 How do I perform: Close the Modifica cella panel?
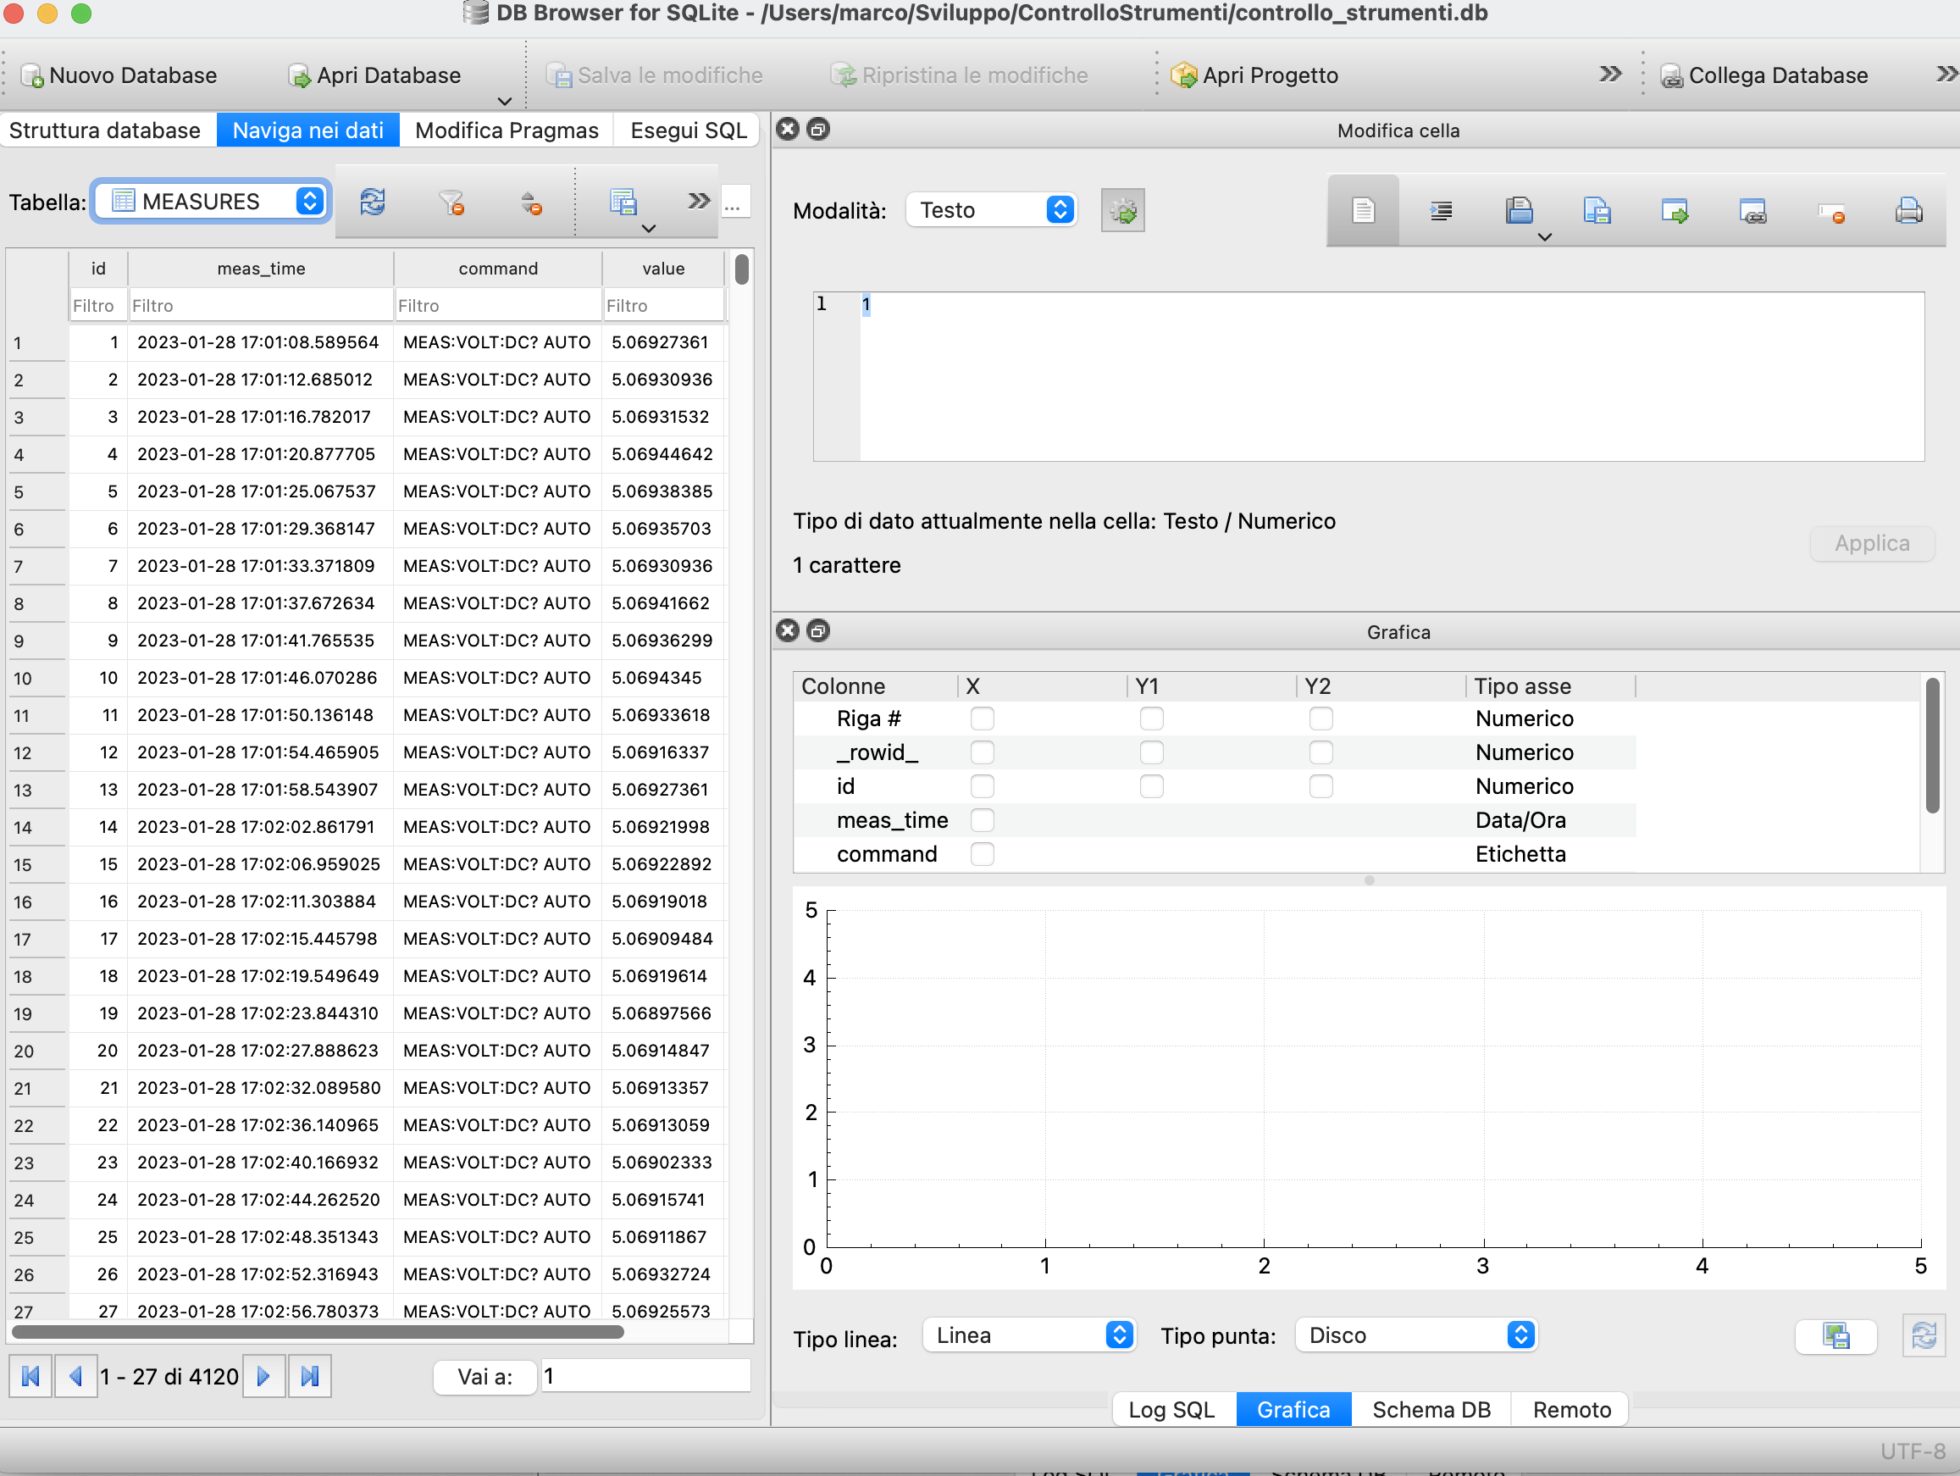point(788,129)
